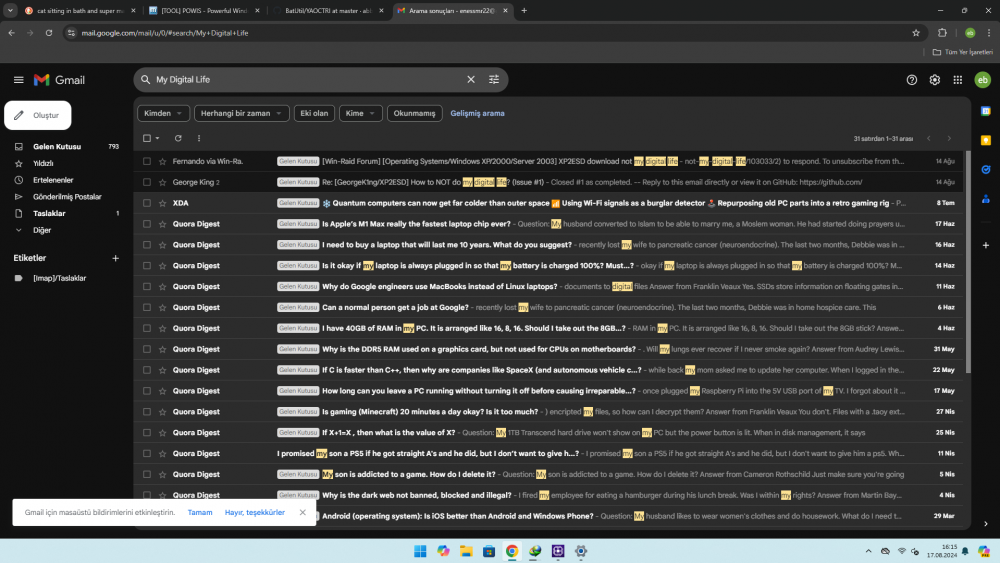The height and width of the screenshot is (563, 1000).
Task: Bookmark this page with the star icon
Action: coord(916,33)
